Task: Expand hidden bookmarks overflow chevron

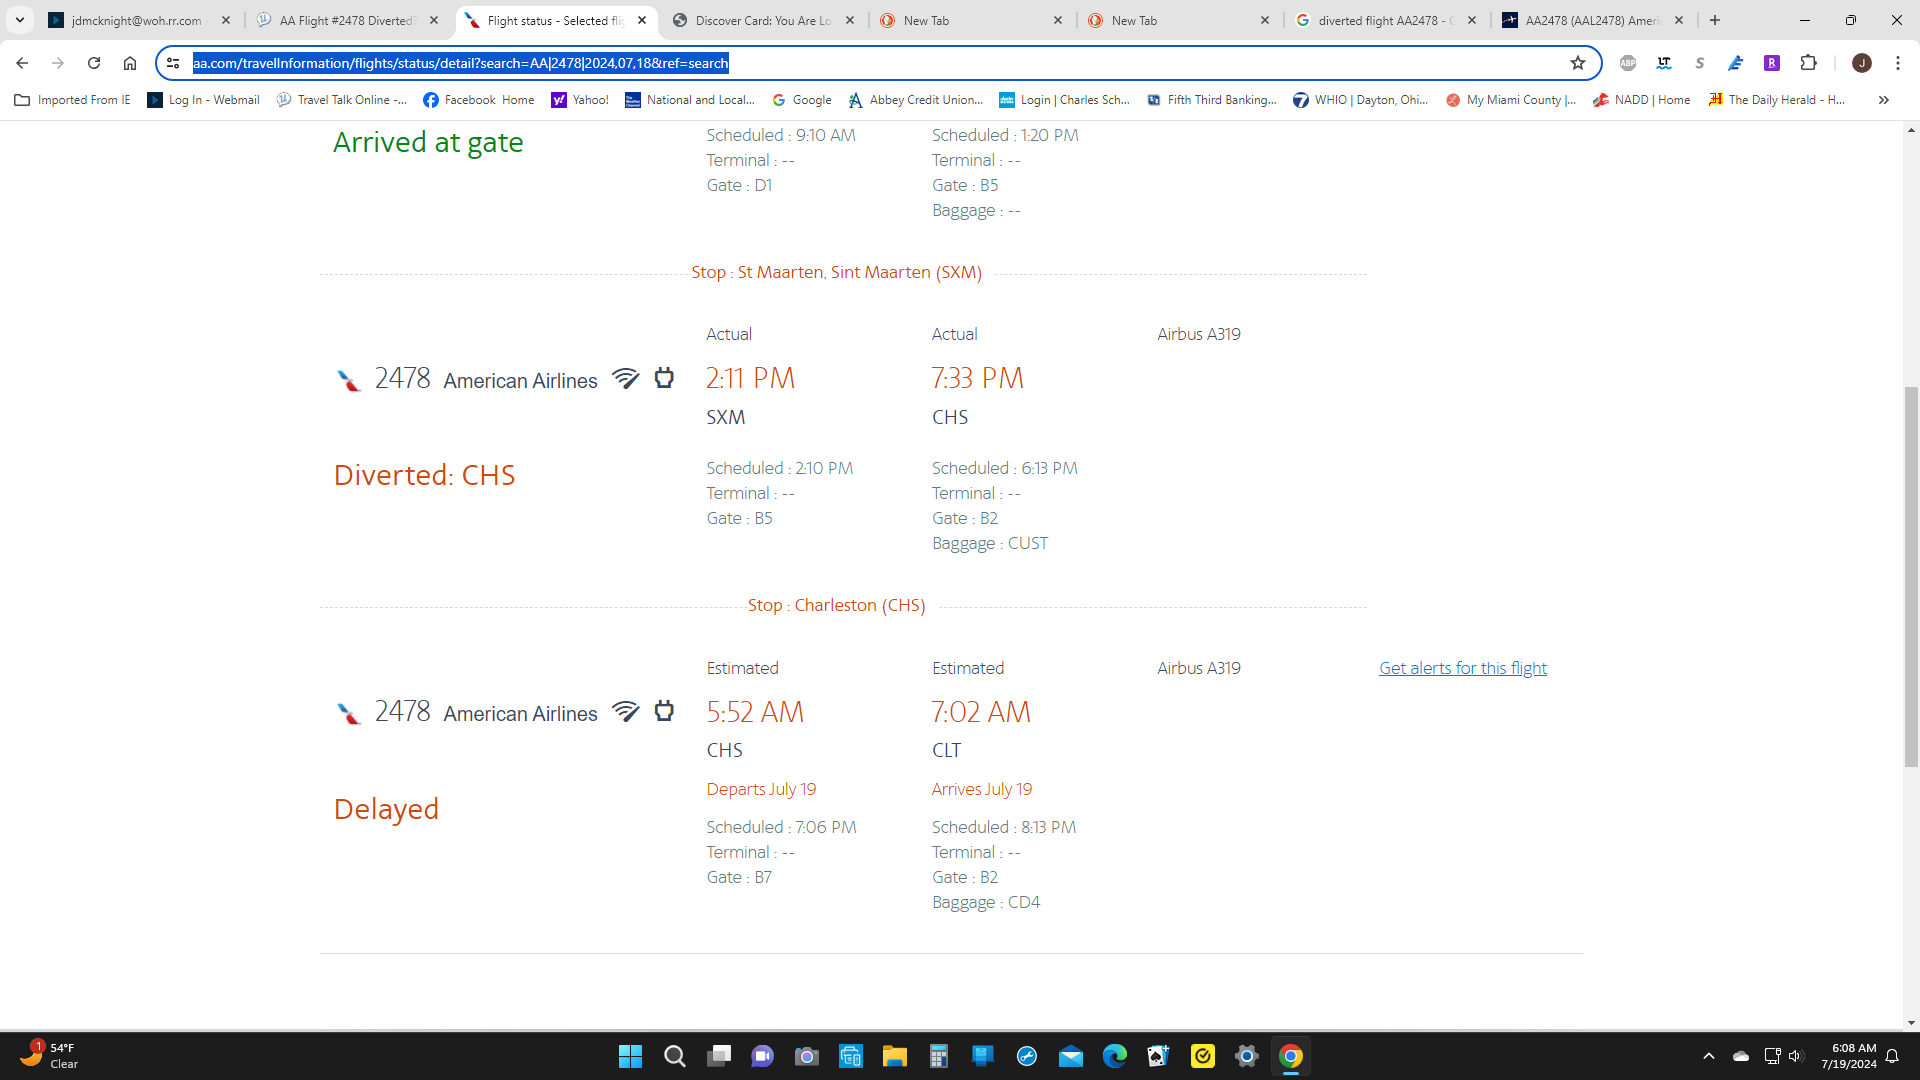Action: click(1884, 100)
